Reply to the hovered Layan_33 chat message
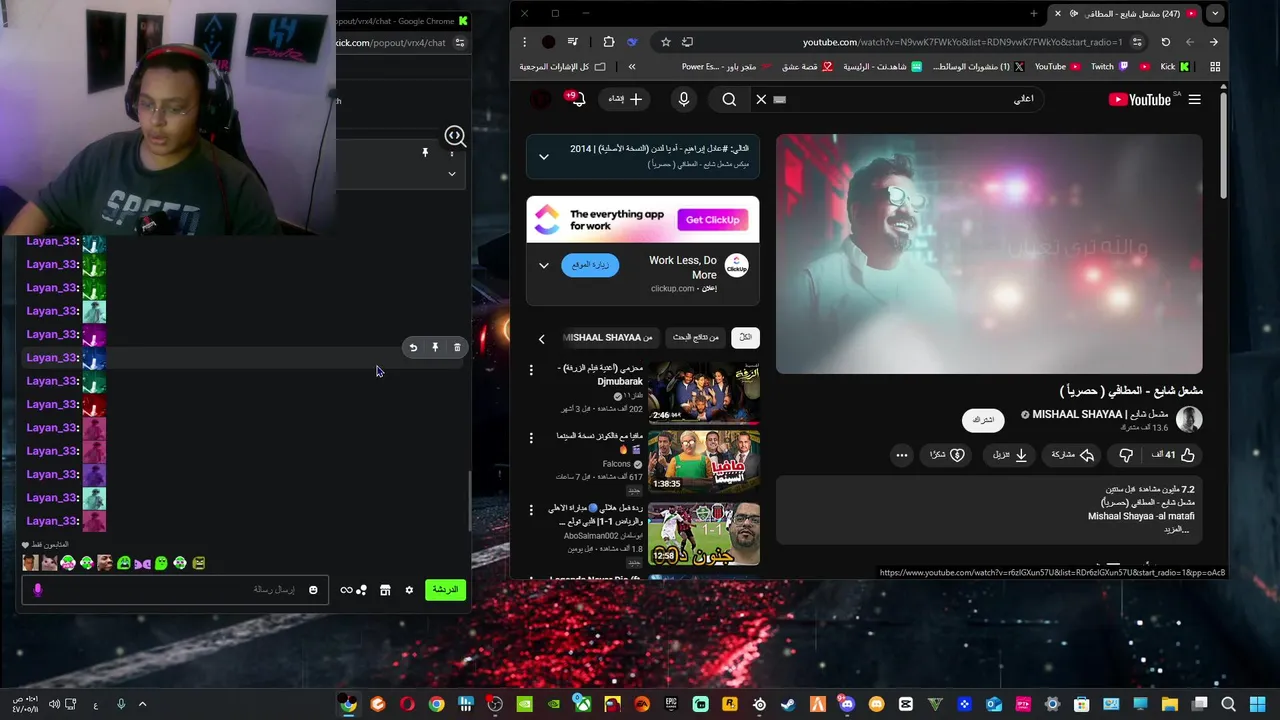Viewport: 1280px width, 720px height. point(413,347)
